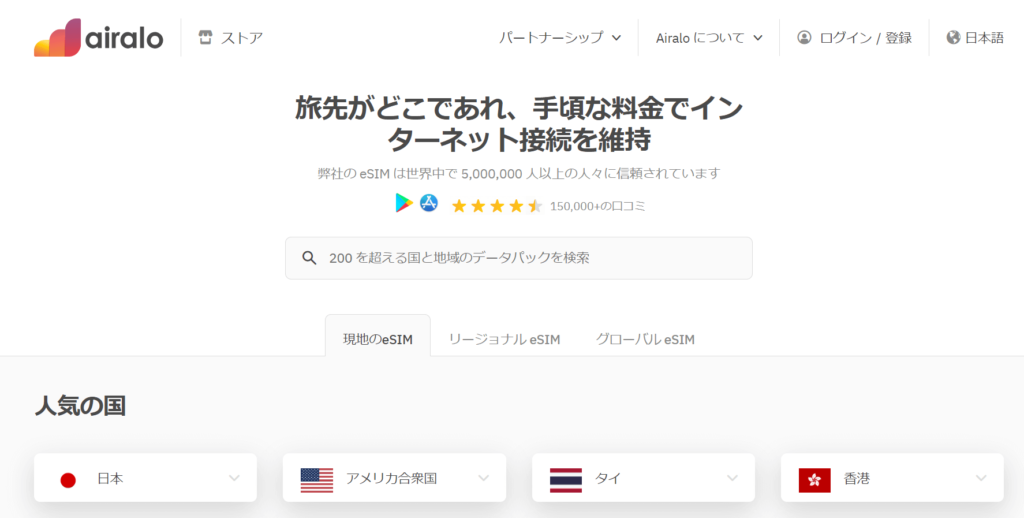This screenshot has width=1024, height=518.
Task: Click the search magnifier icon
Action: coord(310,257)
